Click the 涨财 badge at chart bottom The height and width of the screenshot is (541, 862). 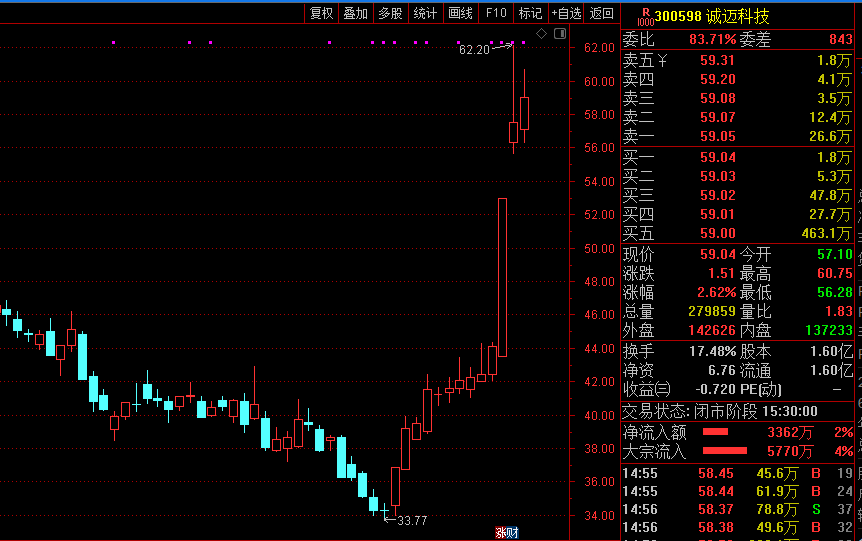[x=507, y=532]
